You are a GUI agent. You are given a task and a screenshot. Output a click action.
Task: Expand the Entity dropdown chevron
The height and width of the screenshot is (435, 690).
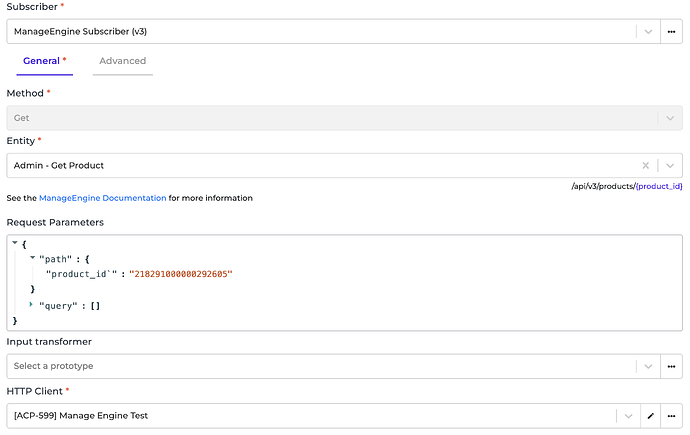click(670, 166)
